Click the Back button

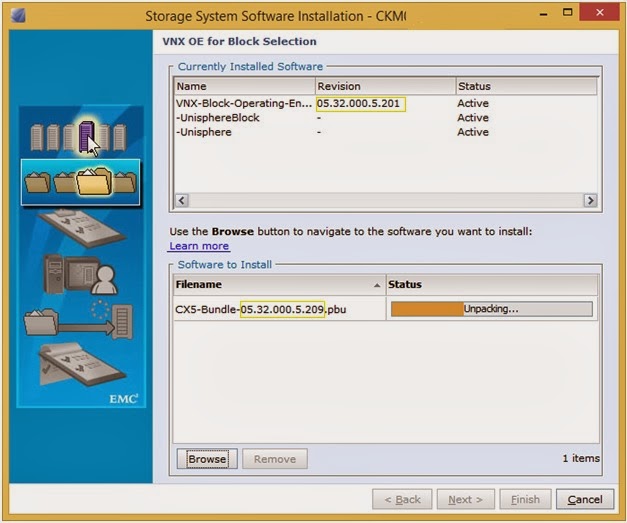coord(402,499)
